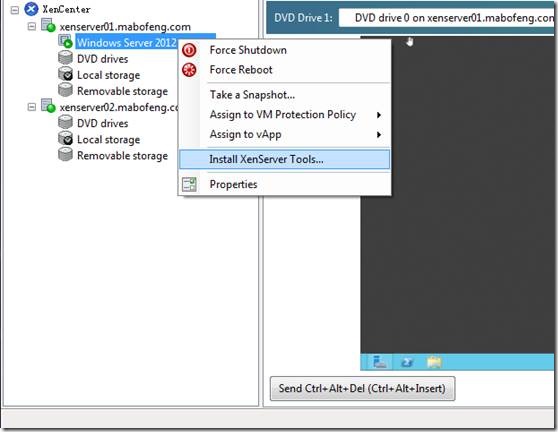Open Server Manager in VM console taskbar
This screenshot has width=558, height=432.
click(x=379, y=362)
